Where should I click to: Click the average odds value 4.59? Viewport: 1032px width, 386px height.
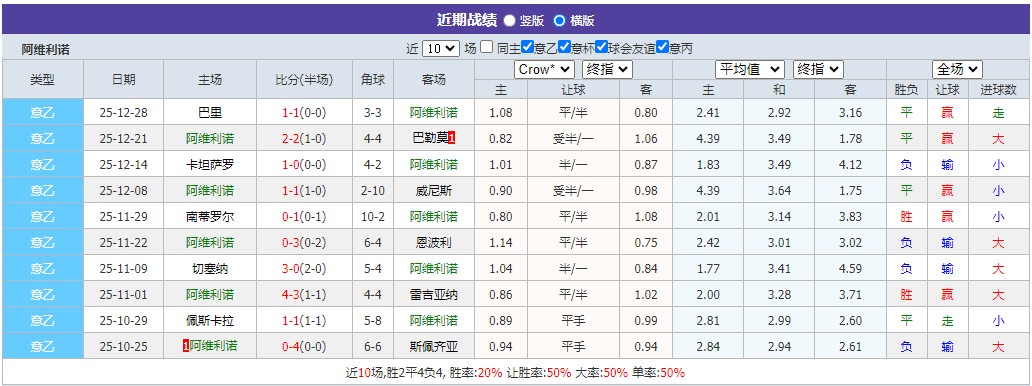coord(850,269)
